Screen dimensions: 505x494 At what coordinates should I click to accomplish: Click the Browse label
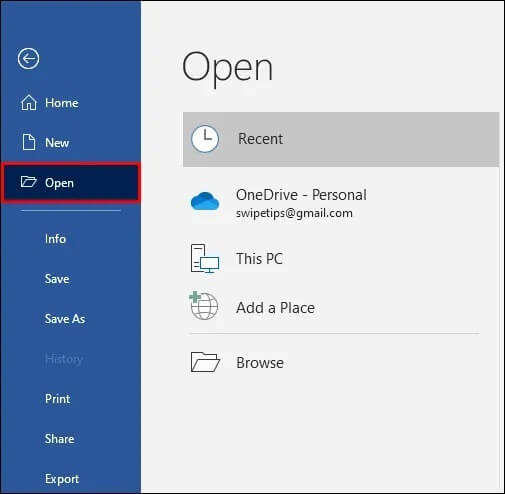point(260,363)
